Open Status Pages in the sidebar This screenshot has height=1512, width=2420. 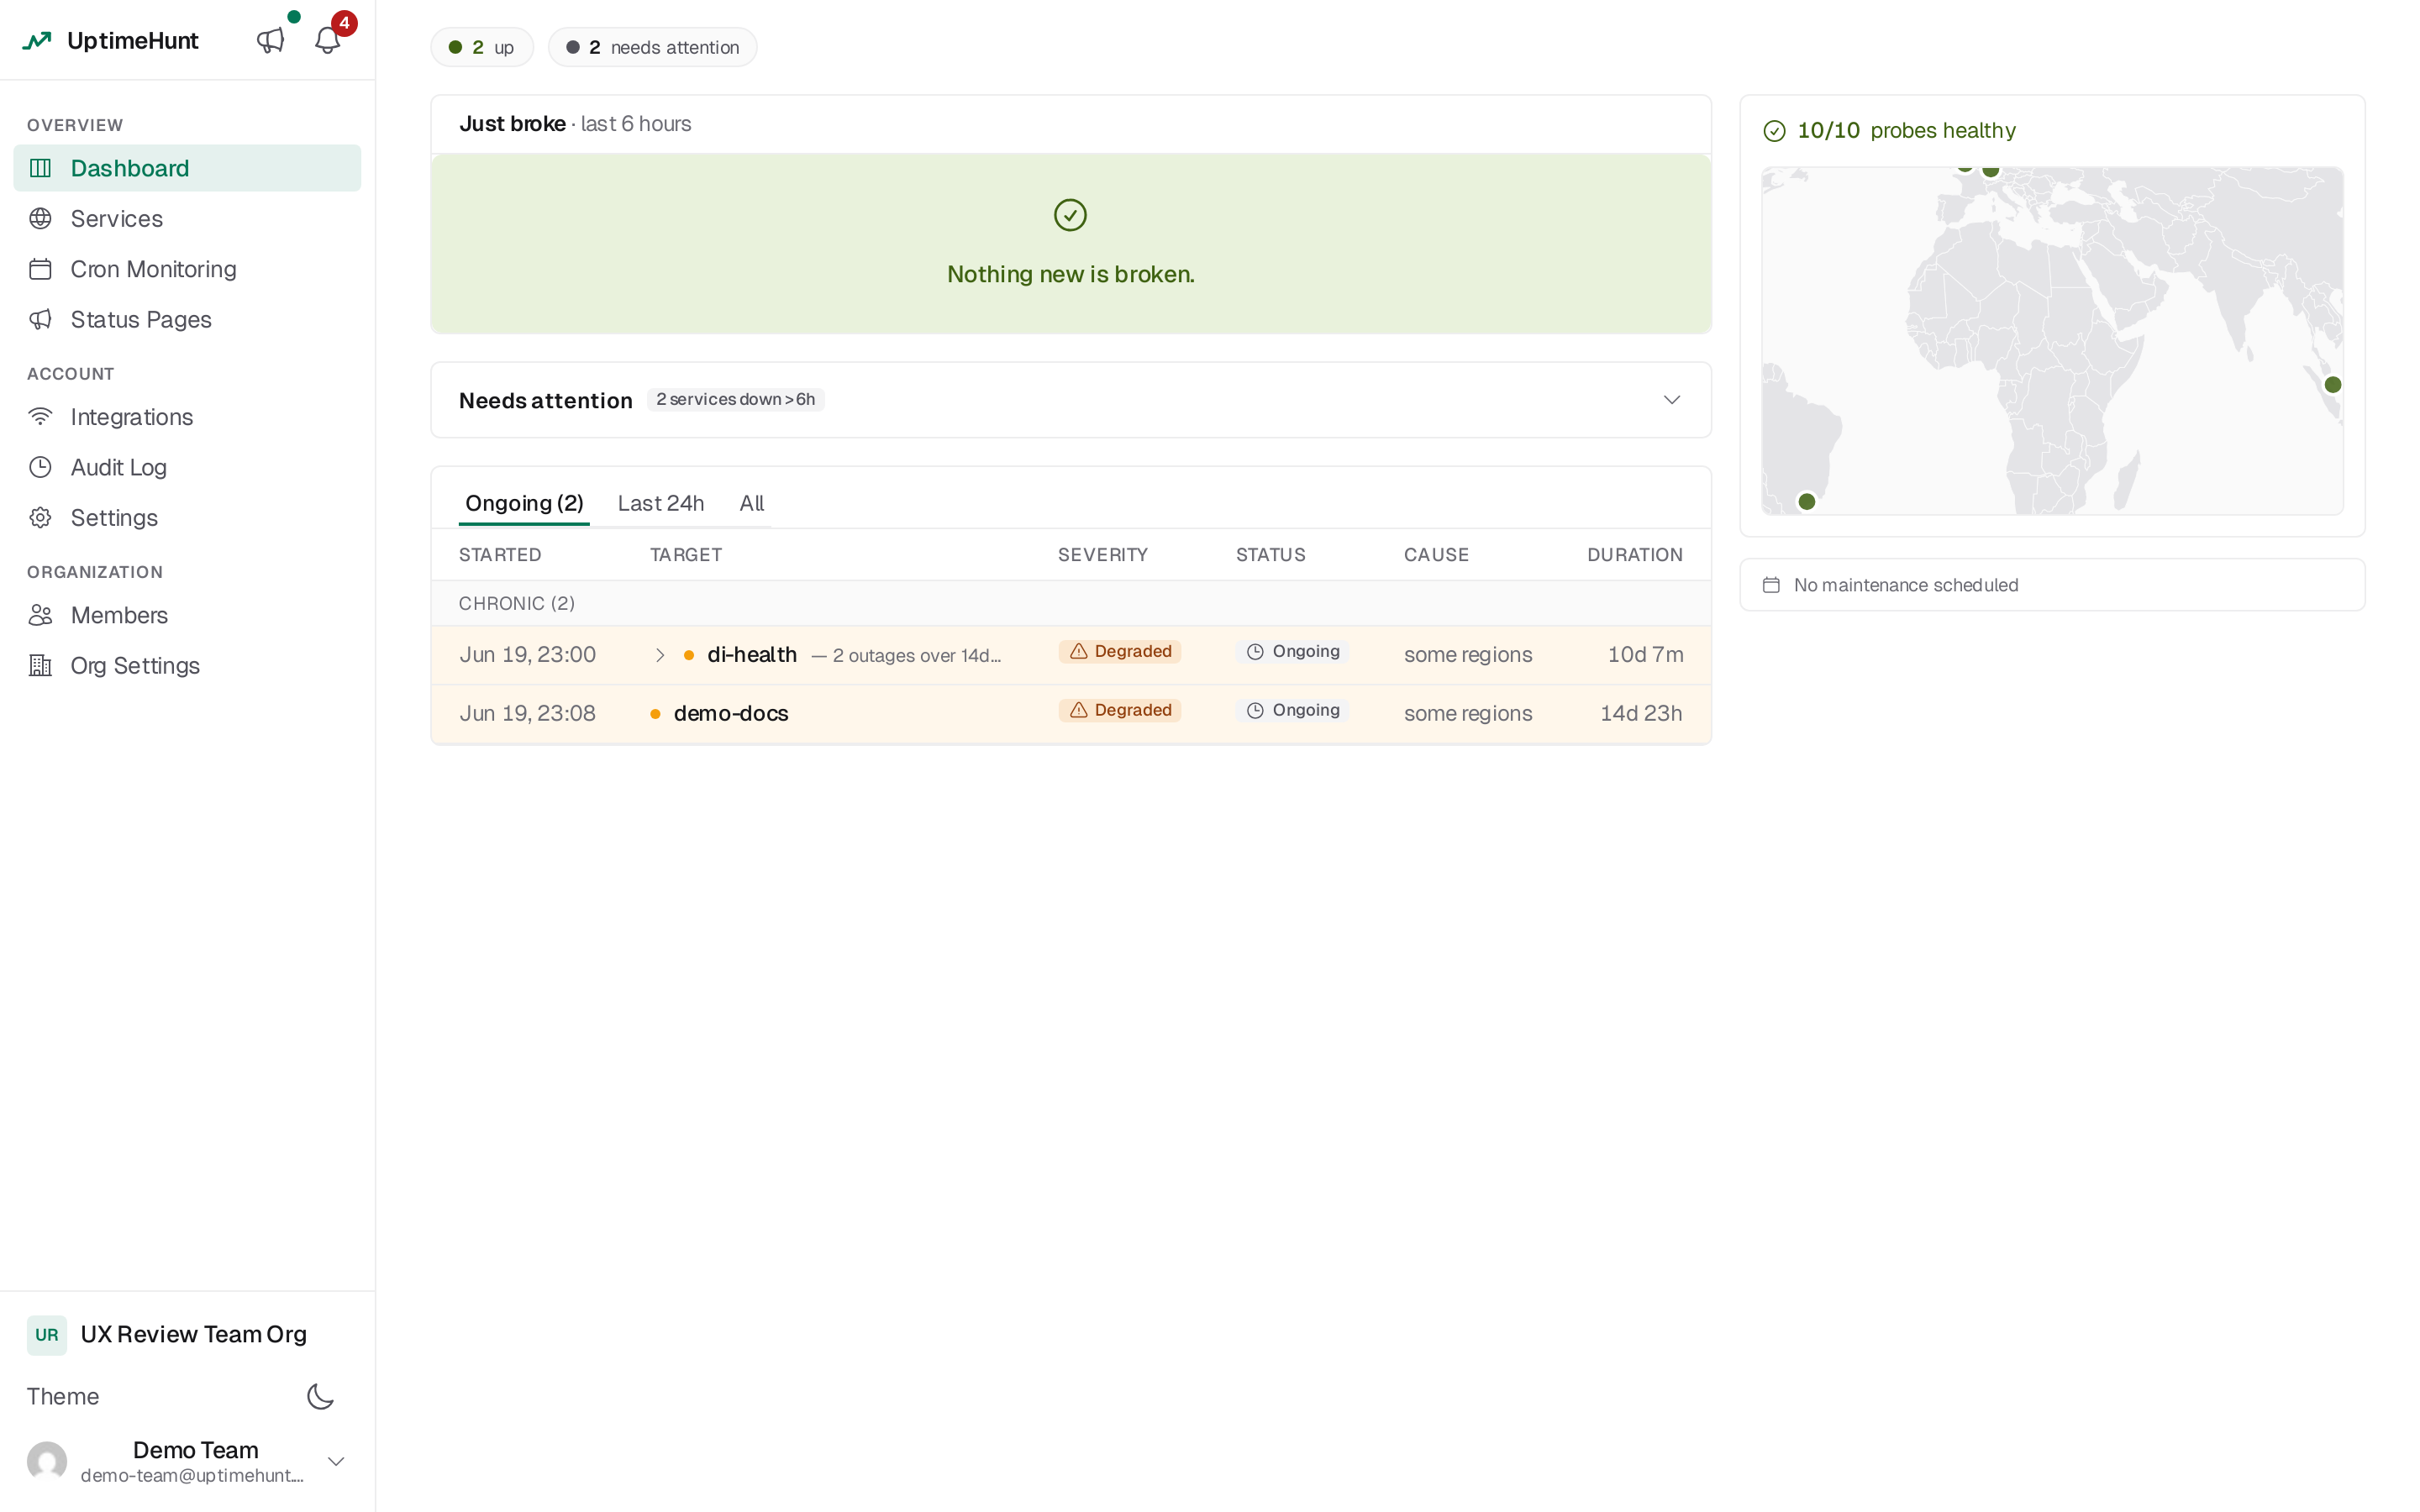click(187, 319)
